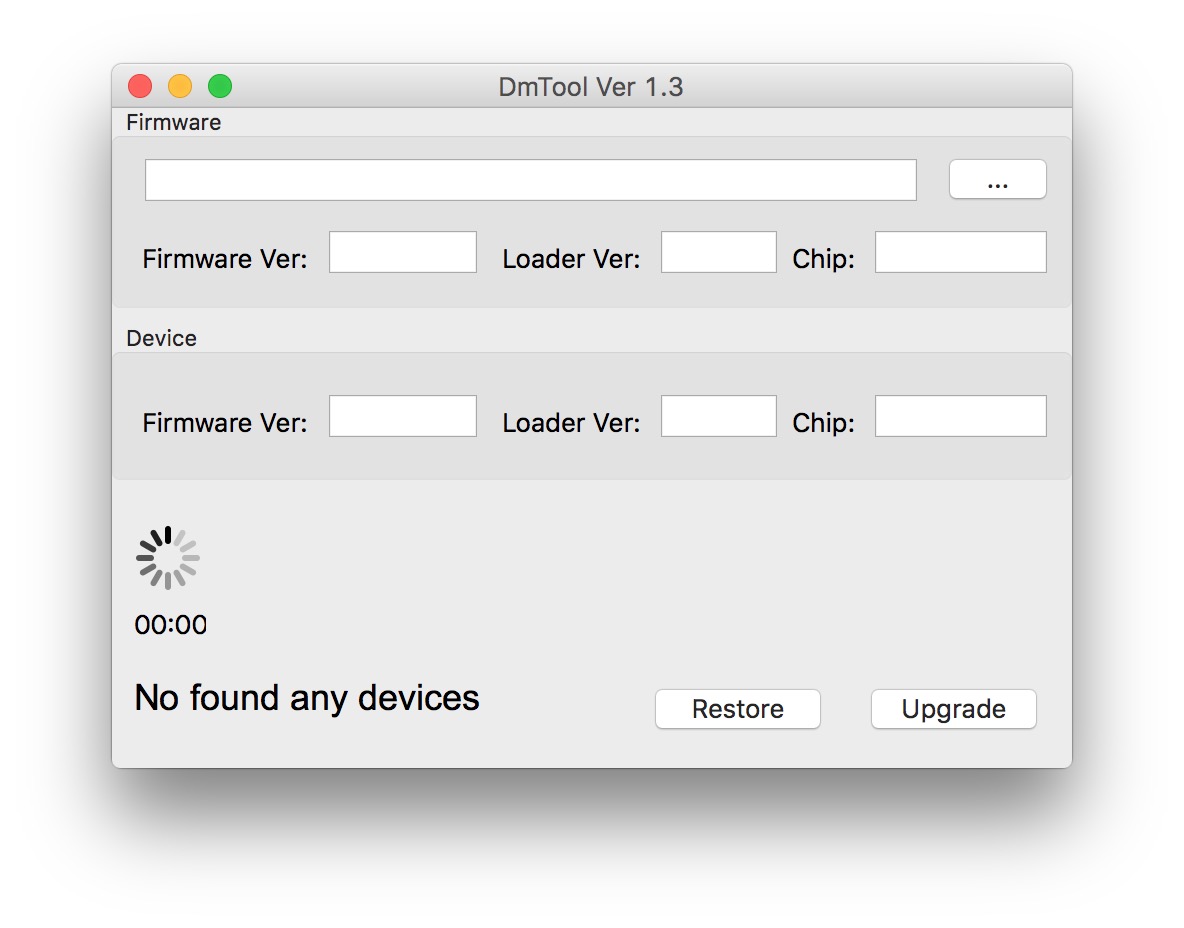Click the "No found any devices" status text

pyautogui.click(x=307, y=698)
